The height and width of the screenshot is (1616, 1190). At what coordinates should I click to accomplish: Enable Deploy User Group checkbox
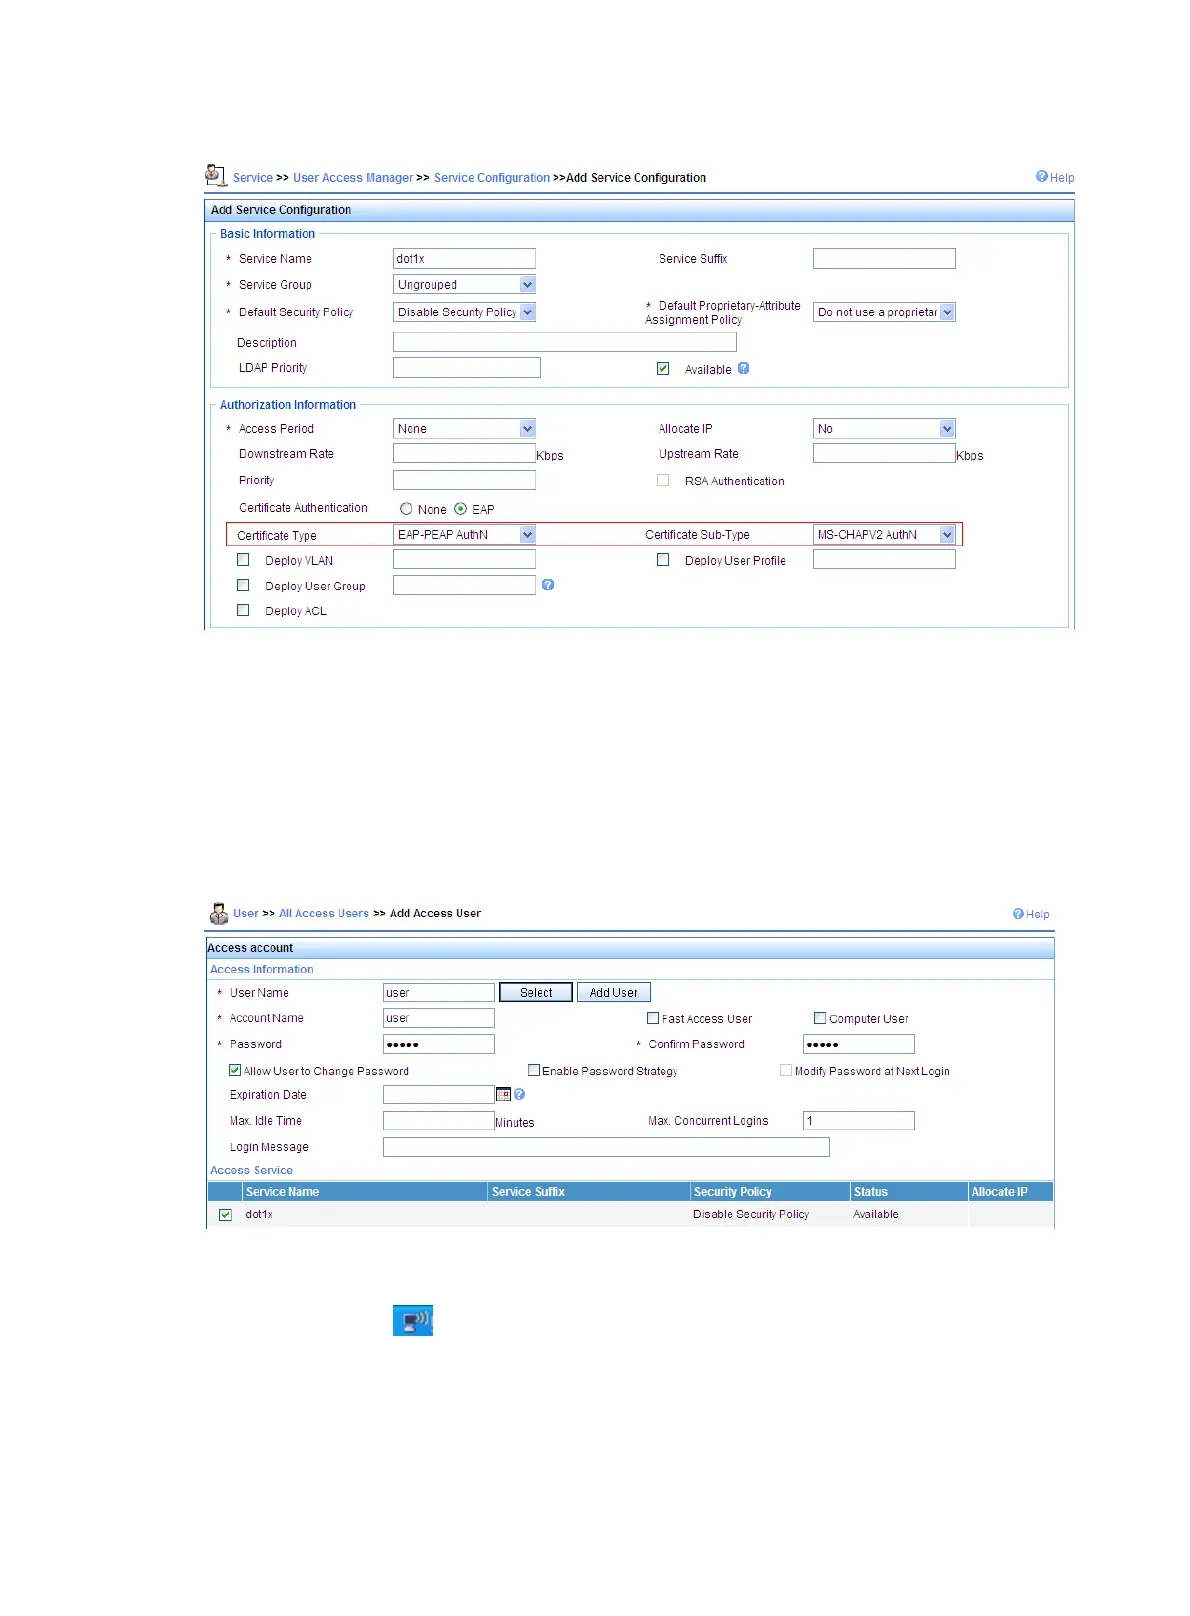pos(243,585)
